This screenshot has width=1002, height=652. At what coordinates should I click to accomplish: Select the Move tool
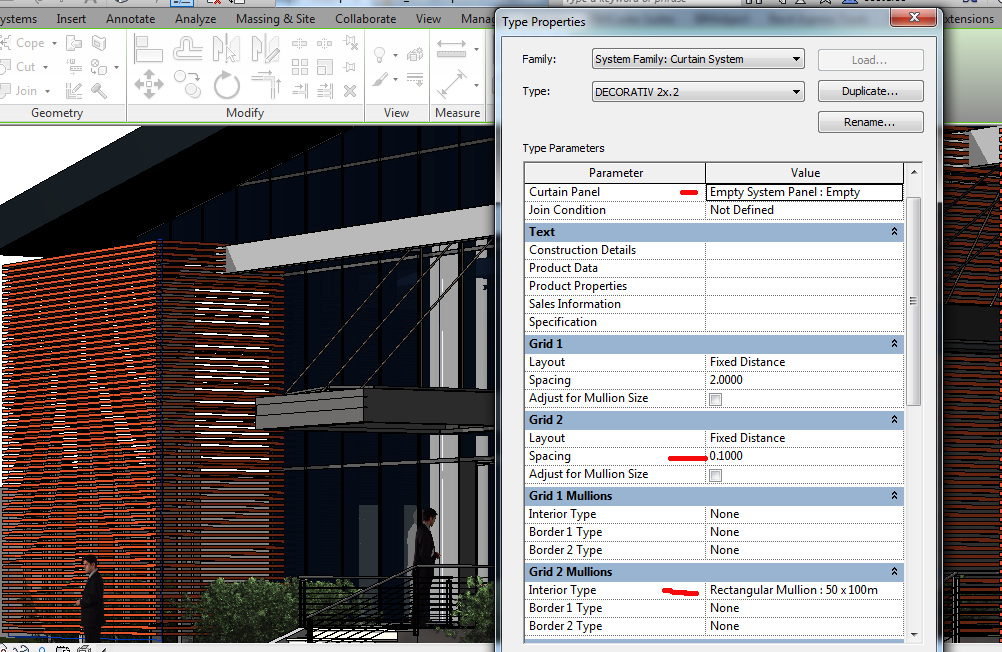149,84
